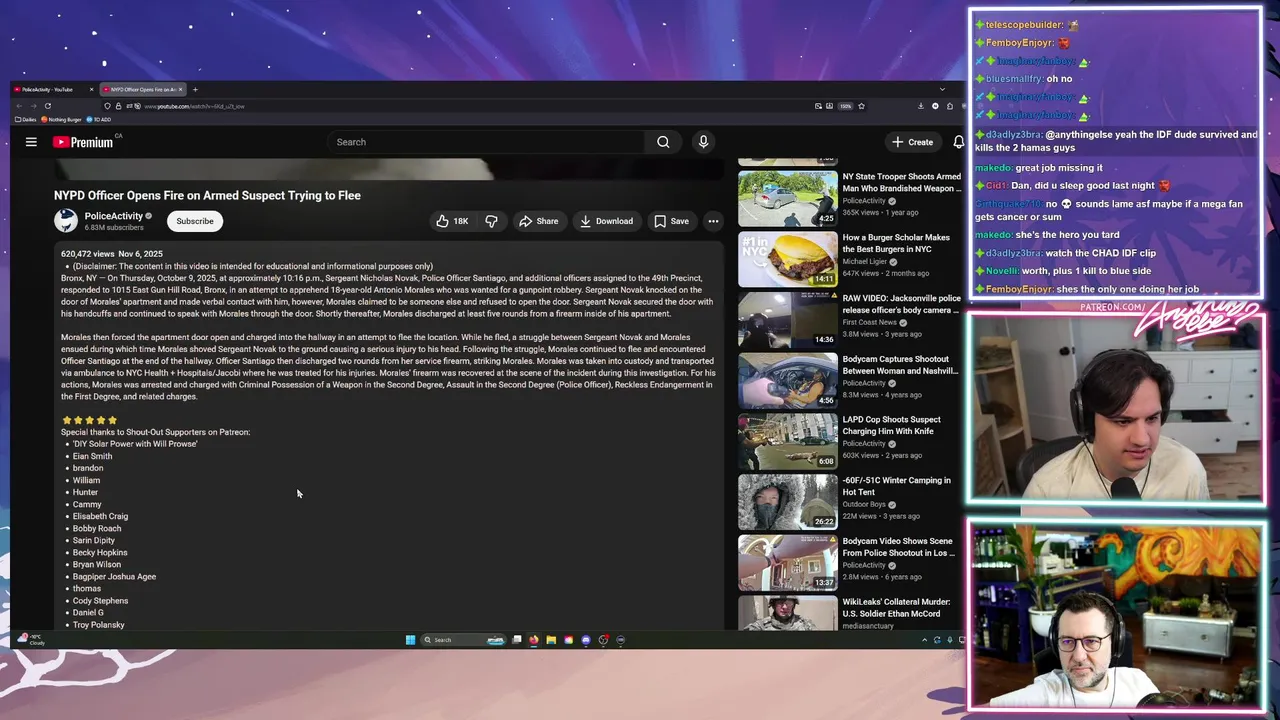This screenshot has height=720, width=1280.
Task: Open browser downloads arrow icon
Action: (x=921, y=106)
